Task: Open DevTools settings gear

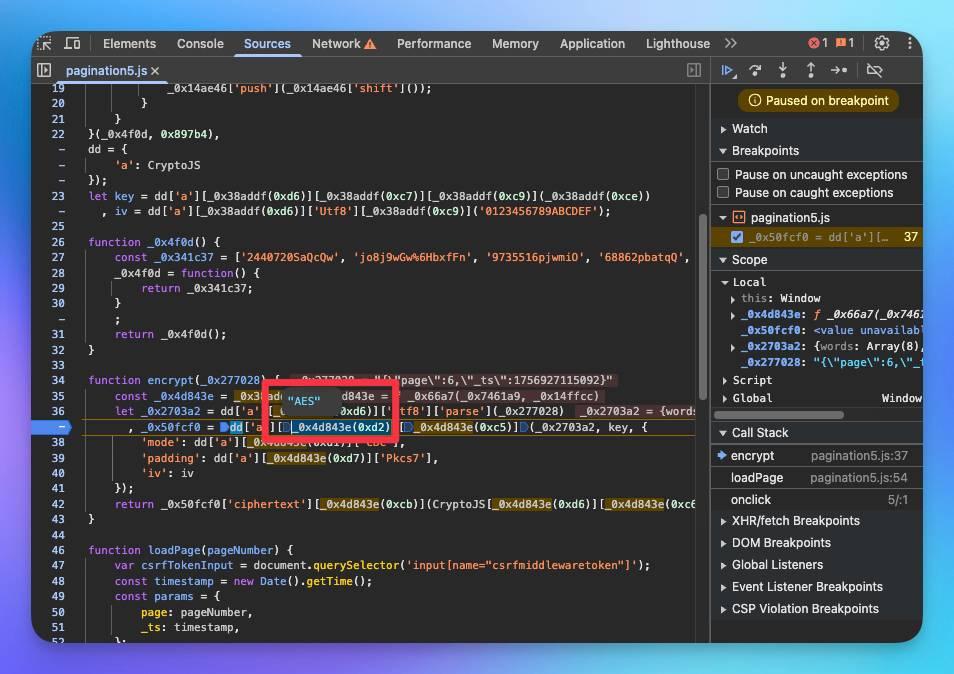Action: pos(882,43)
